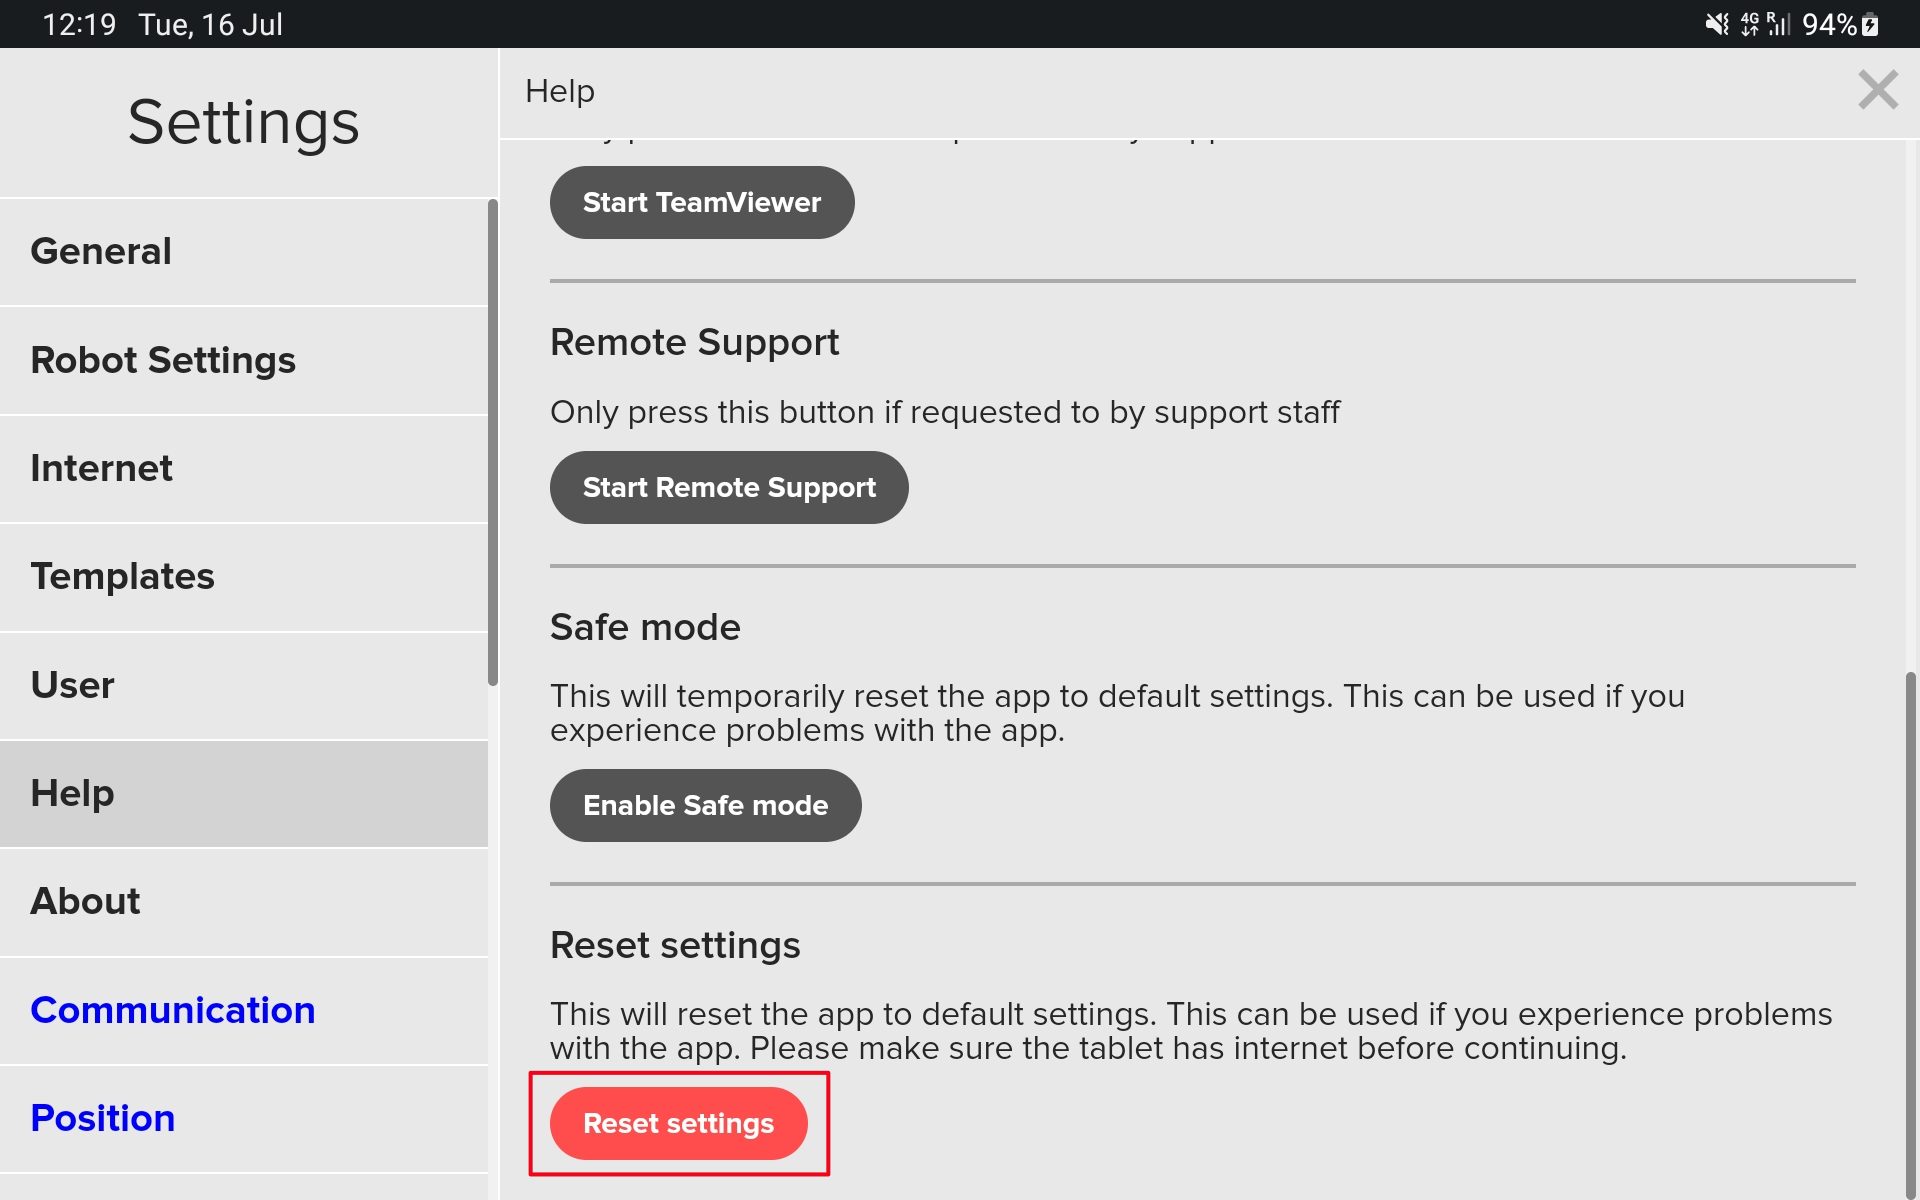1920x1200 pixels.
Task: Click the Safe mode 'temporarily reset' description
Action: point(1117,713)
